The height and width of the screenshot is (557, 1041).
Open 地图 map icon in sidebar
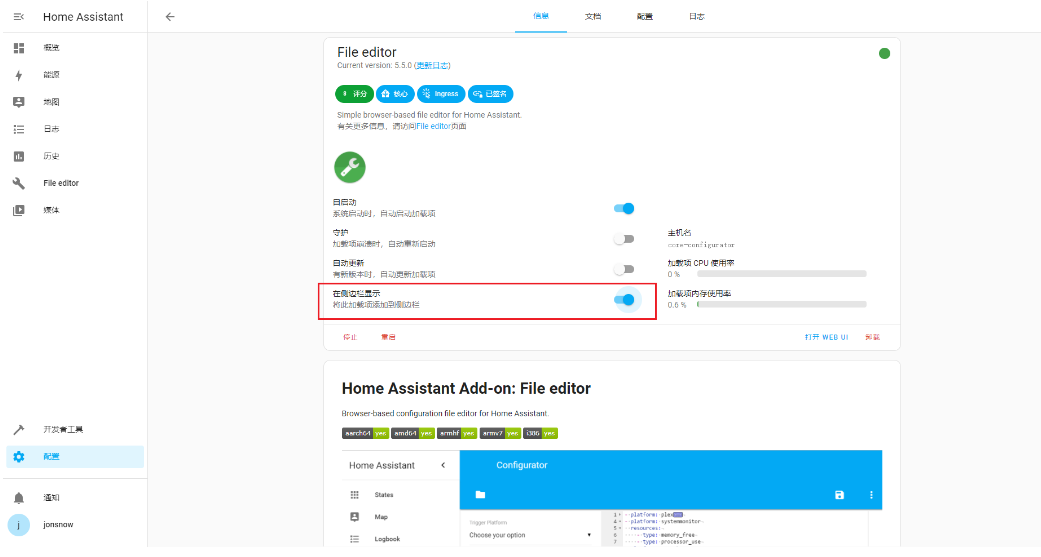(19, 102)
